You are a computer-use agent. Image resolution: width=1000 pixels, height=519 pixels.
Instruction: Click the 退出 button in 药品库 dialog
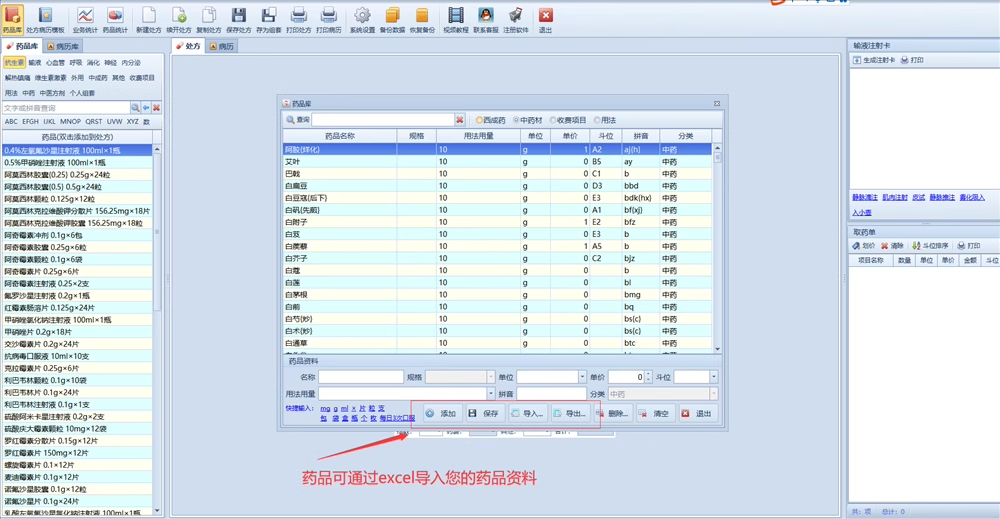698,413
